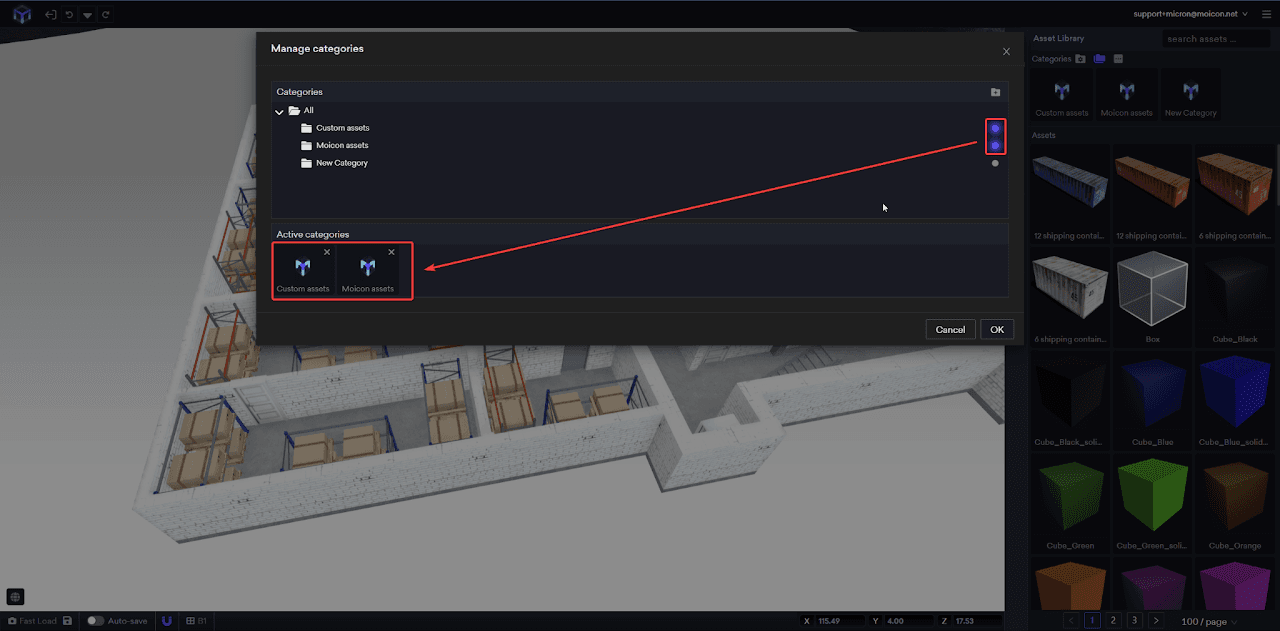Activate the New Category radio dot

[x=995, y=163]
